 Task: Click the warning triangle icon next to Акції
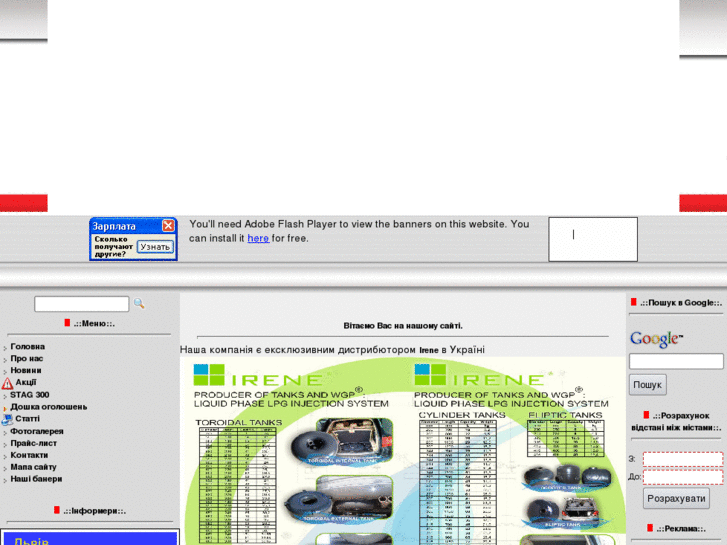7,384
